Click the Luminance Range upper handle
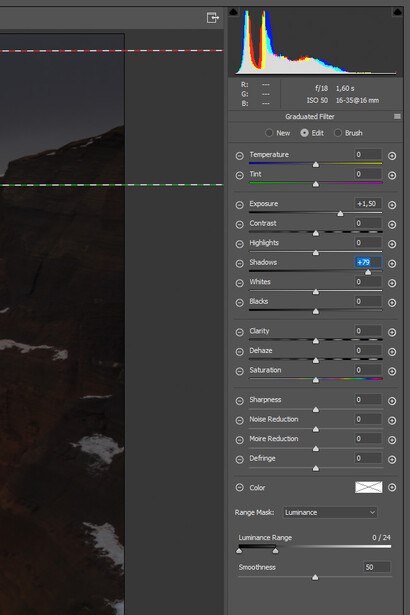Viewport: 410px width, 615px height. 275,551
